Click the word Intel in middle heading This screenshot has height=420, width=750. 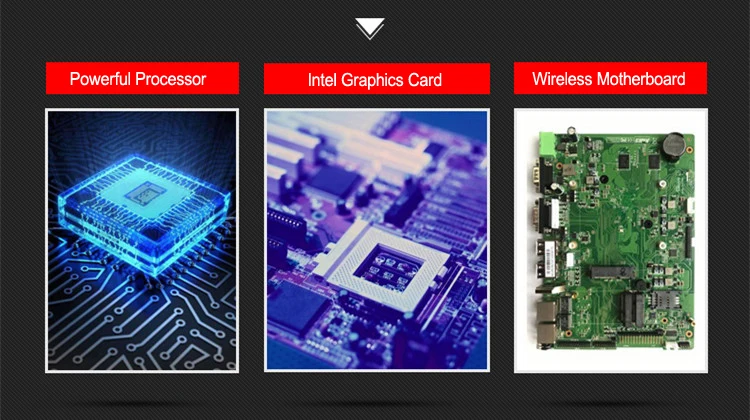[x=322, y=80]
